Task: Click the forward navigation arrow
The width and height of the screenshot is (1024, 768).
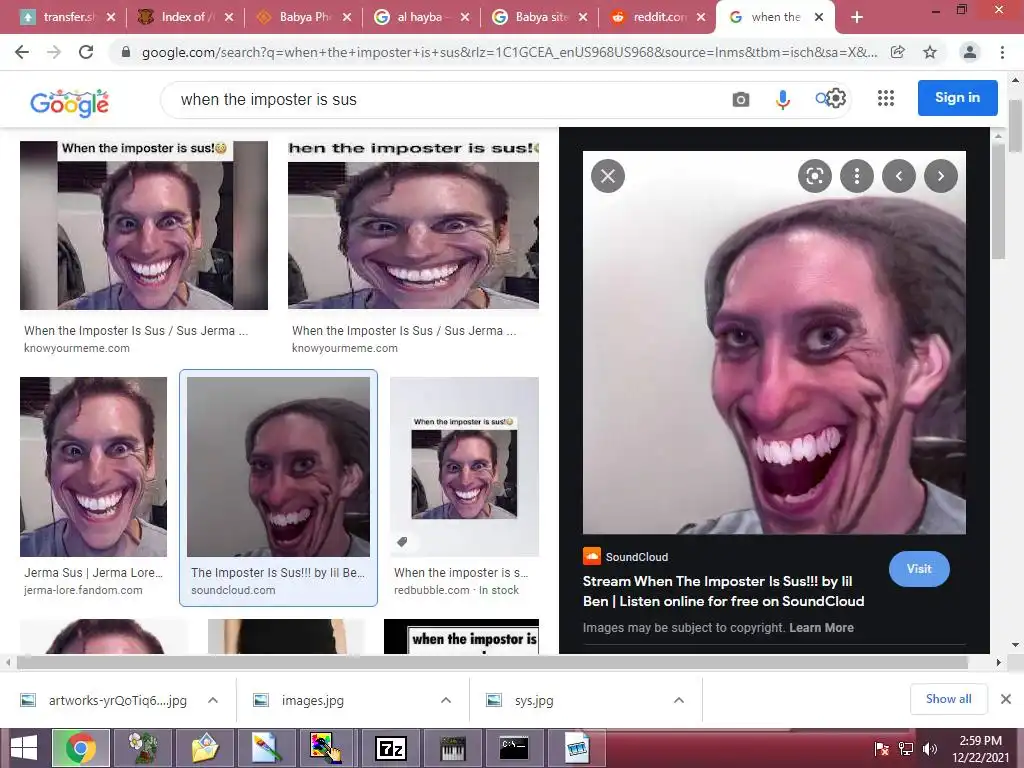Action: (x=54, y=52)
